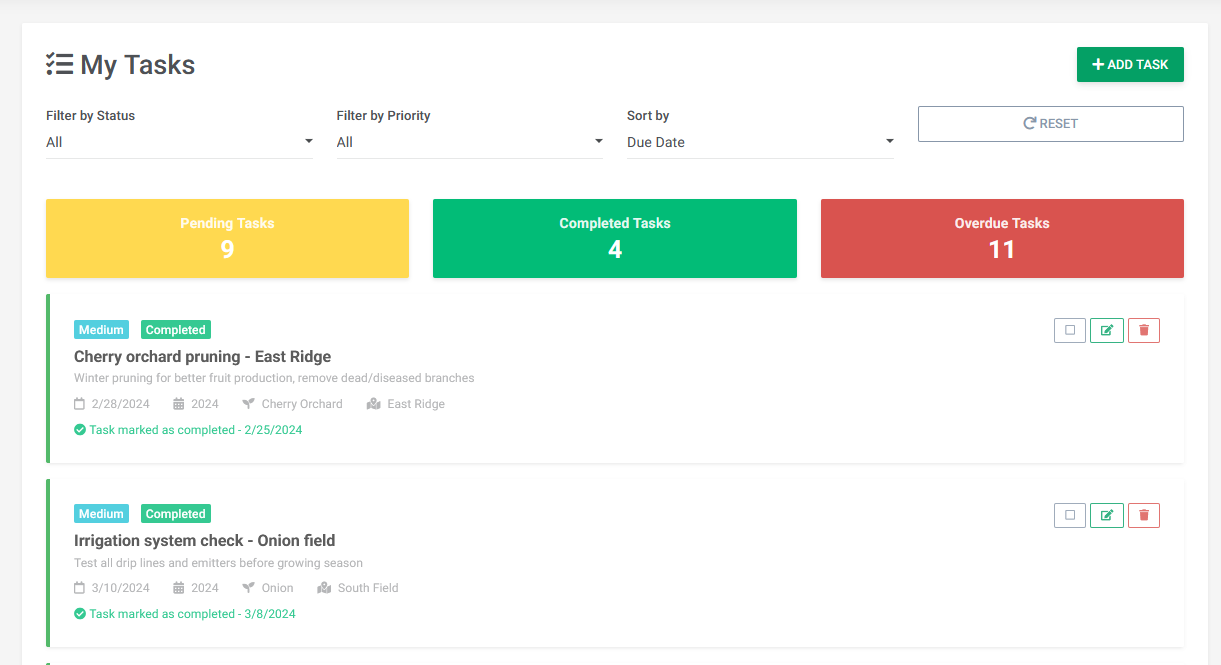The height and width of the screenshot is (665, 1221).
Task: Click the map icon beside South Field
Action: point(324,588)
